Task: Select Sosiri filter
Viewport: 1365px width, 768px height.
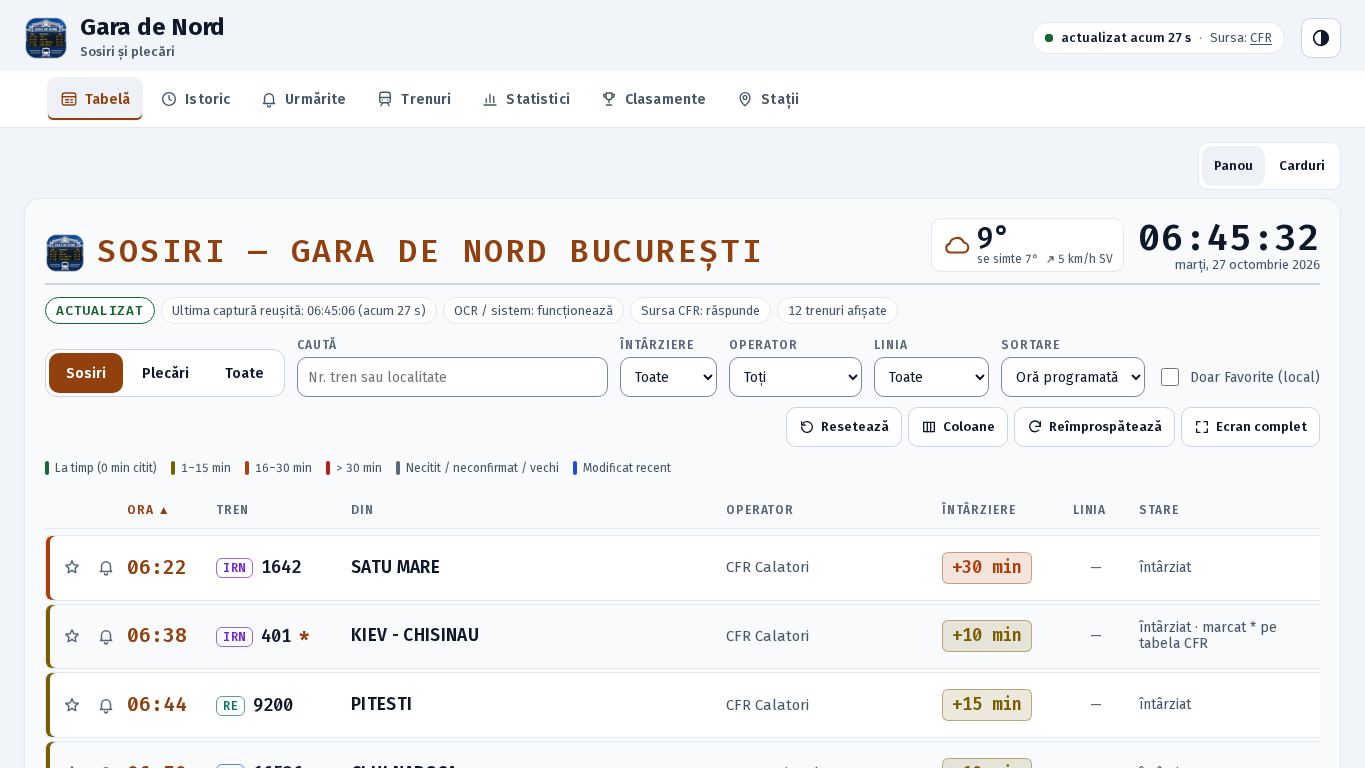Action: [x=86, y=373]
